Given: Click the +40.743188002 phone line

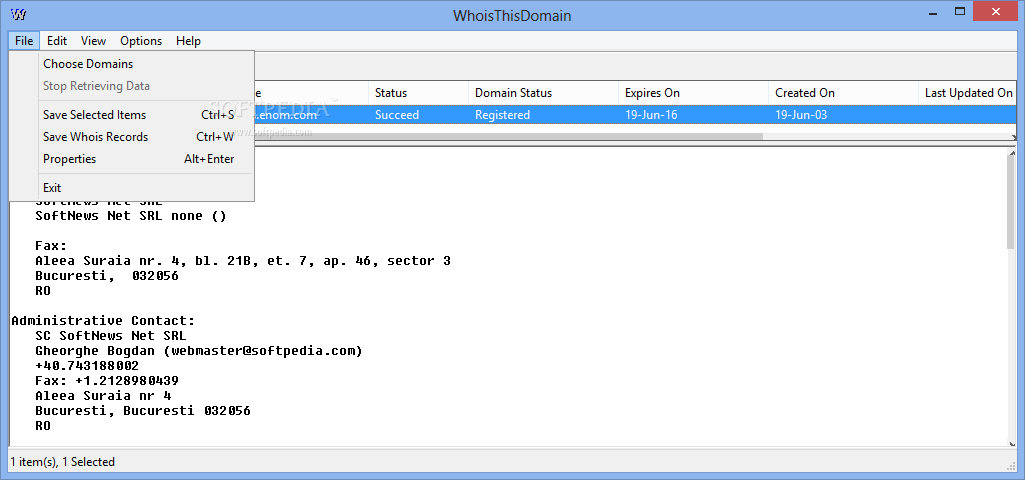Looking at the screenshot, I should pos(87,366).
